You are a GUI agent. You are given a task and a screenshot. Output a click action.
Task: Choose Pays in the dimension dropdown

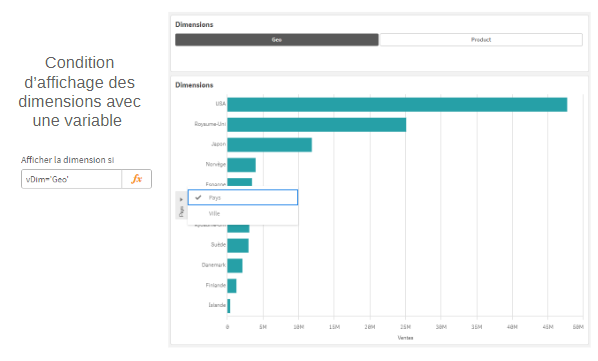(243, 197)
